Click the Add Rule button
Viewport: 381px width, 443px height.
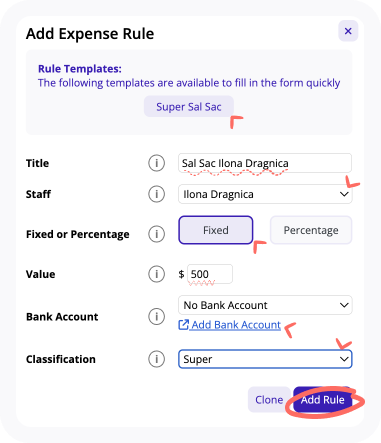point(322,399)
